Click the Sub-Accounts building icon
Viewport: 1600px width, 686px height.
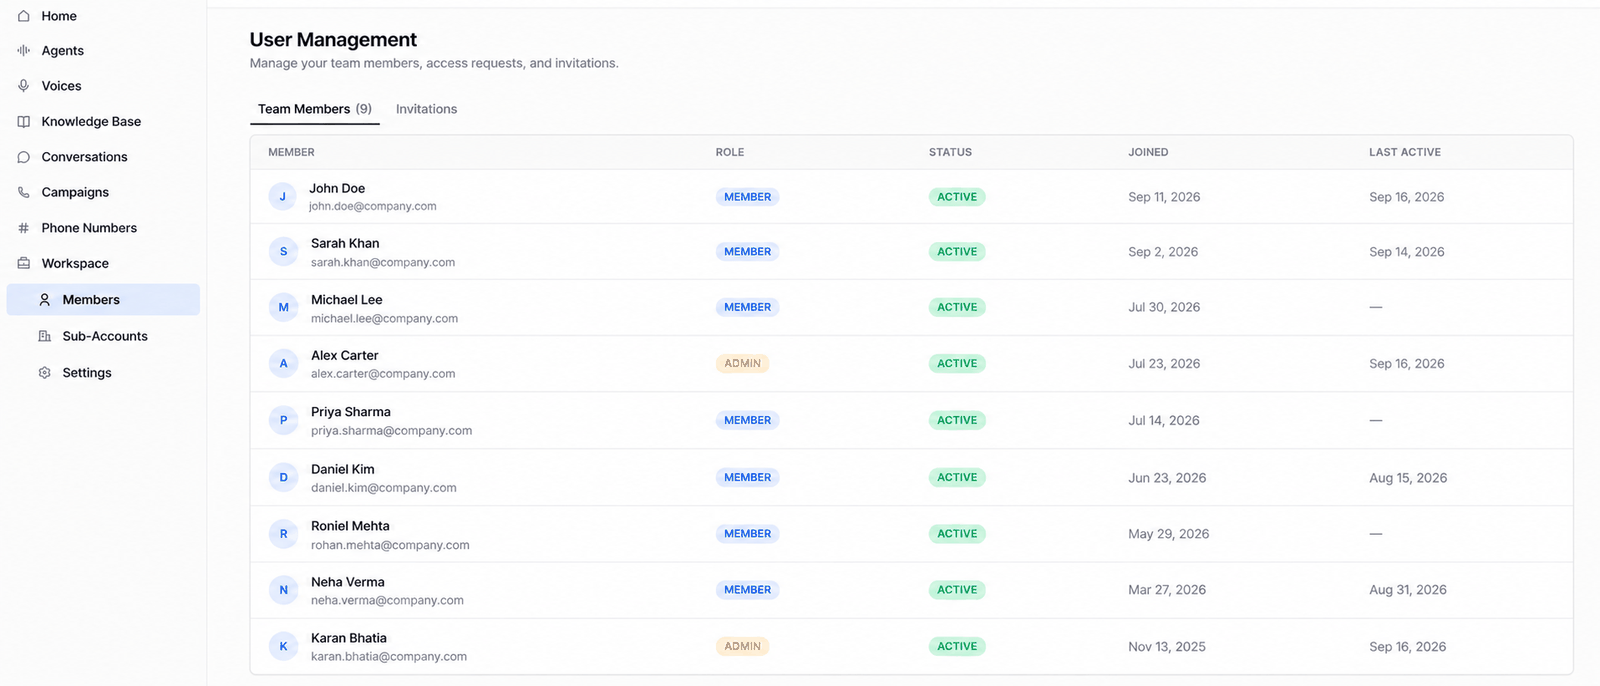(x=44, y=336)
